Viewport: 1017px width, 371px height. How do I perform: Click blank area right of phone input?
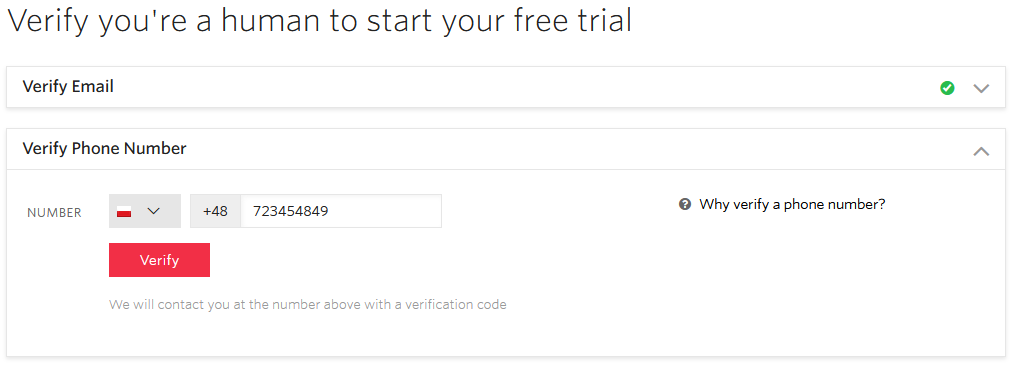pyautogui.click(x=558, y=211)
